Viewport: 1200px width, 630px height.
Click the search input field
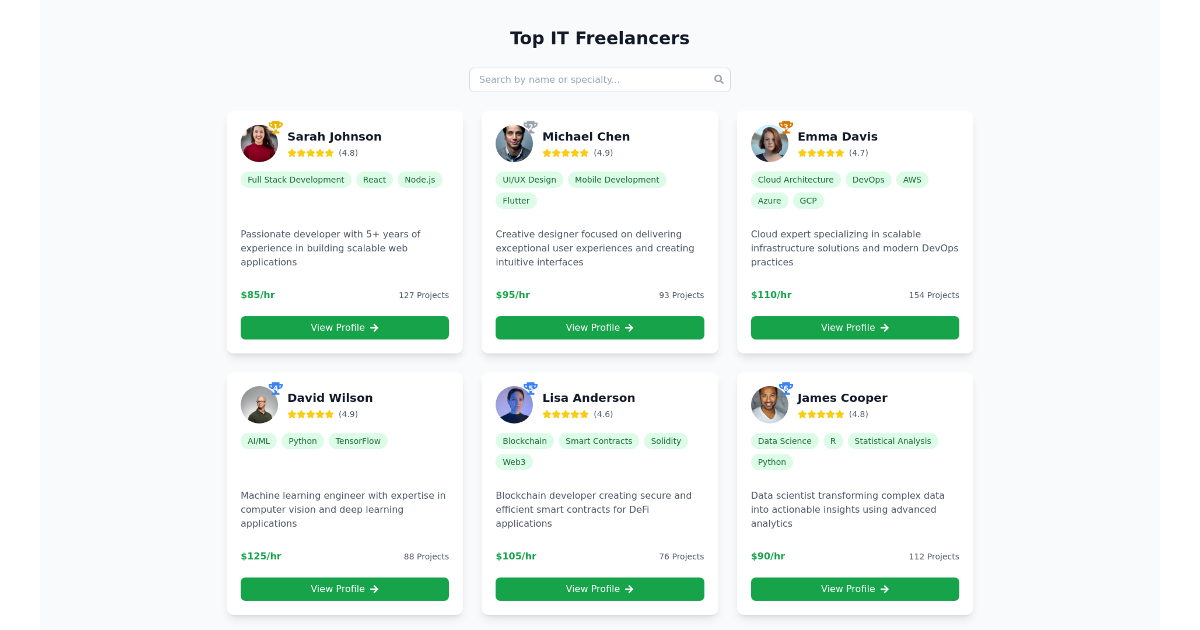[x=590, y=79]
